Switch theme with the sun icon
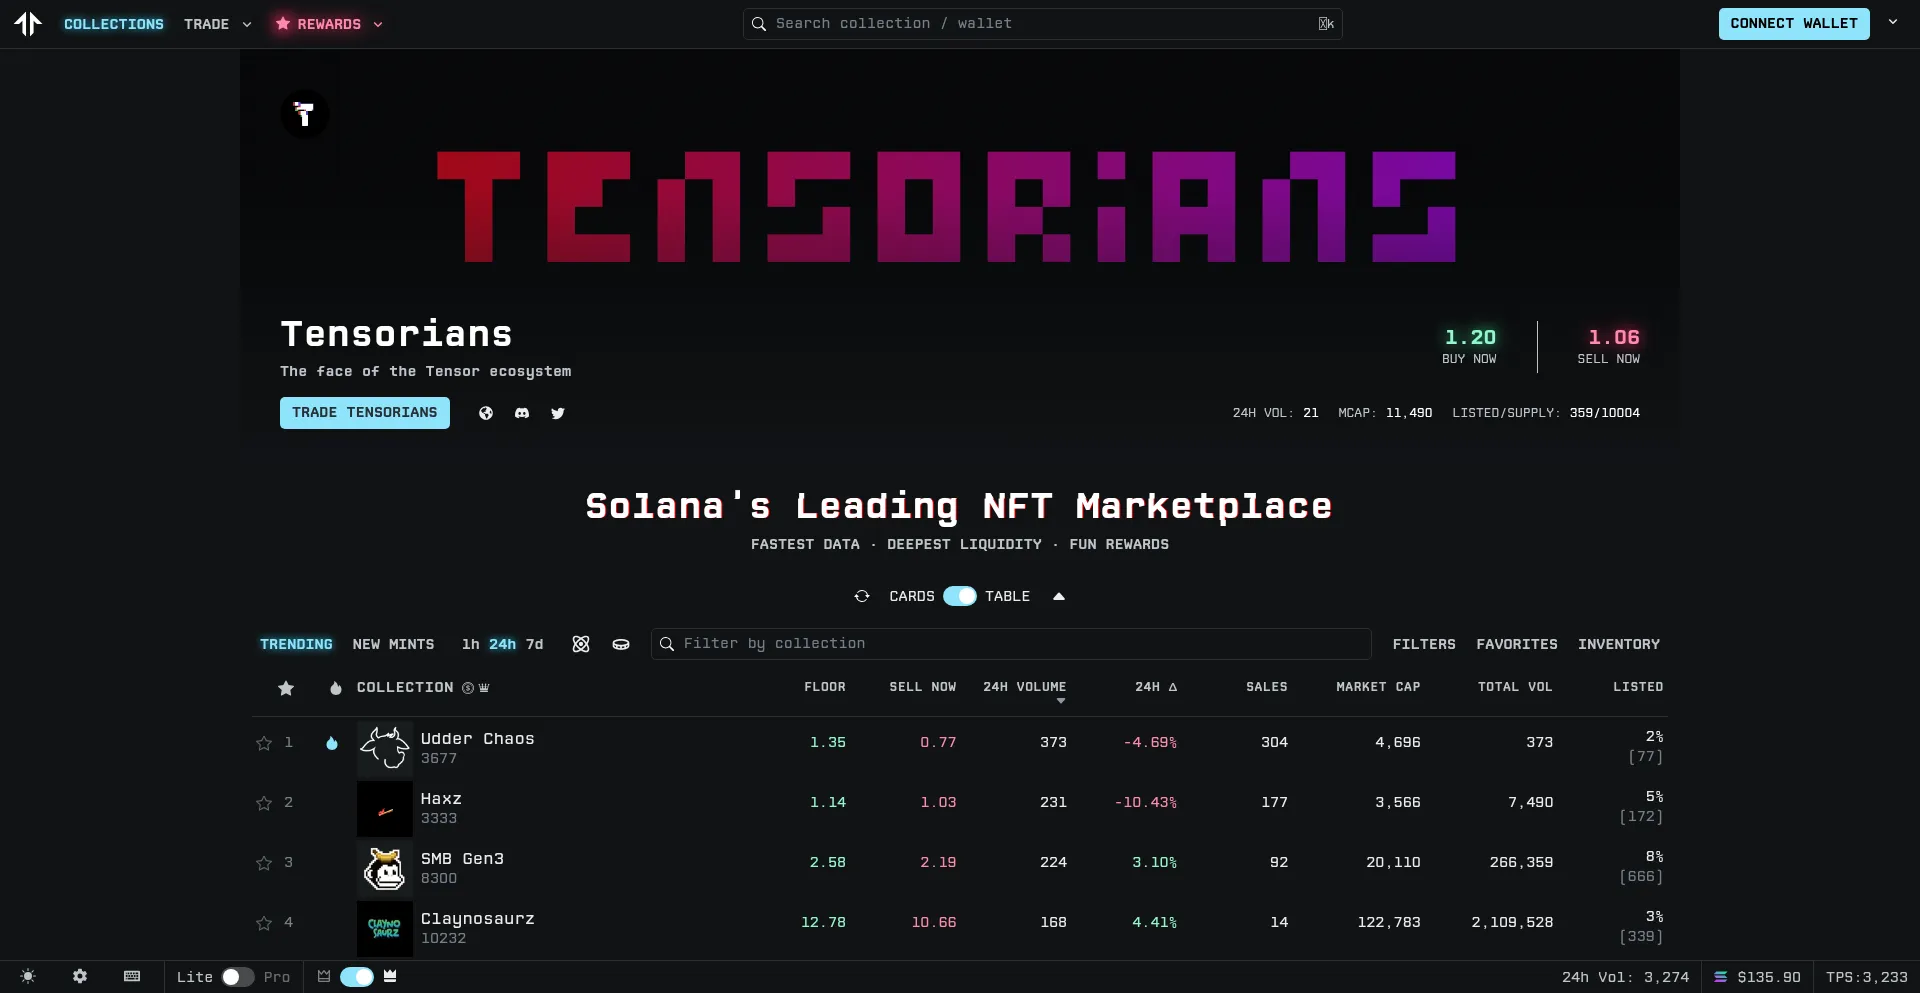Screen dimensions: 1920x993 (28, 976)
